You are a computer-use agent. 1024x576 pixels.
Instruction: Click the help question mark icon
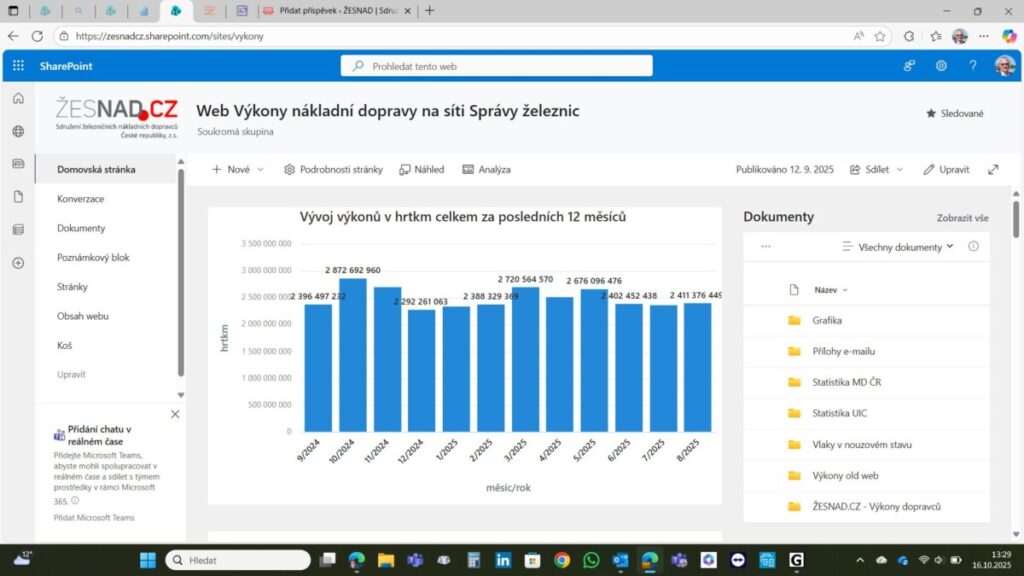(x=972, y=66)
